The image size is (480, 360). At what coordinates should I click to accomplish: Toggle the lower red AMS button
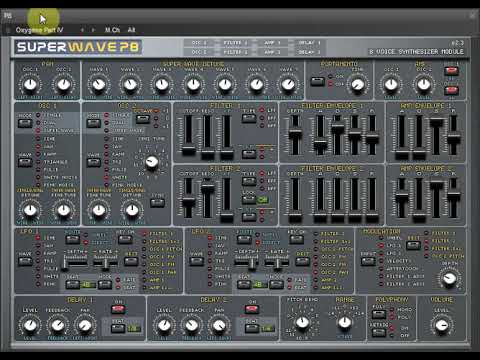[451, 90]
